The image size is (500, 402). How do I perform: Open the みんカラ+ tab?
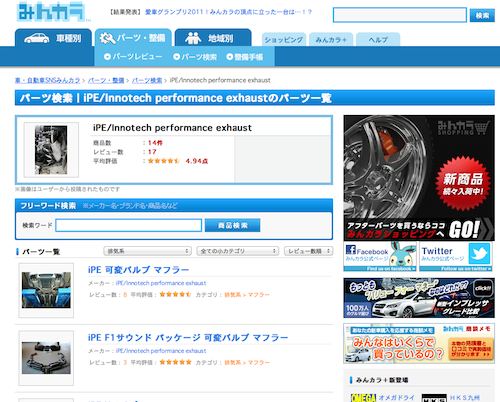tap(331, 40)
